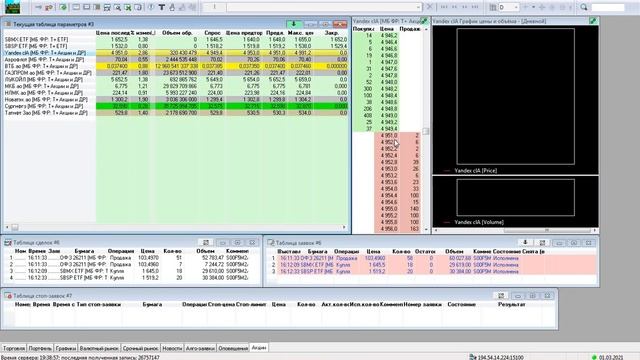Click the Объем обр. column header

tap(176, 33)
